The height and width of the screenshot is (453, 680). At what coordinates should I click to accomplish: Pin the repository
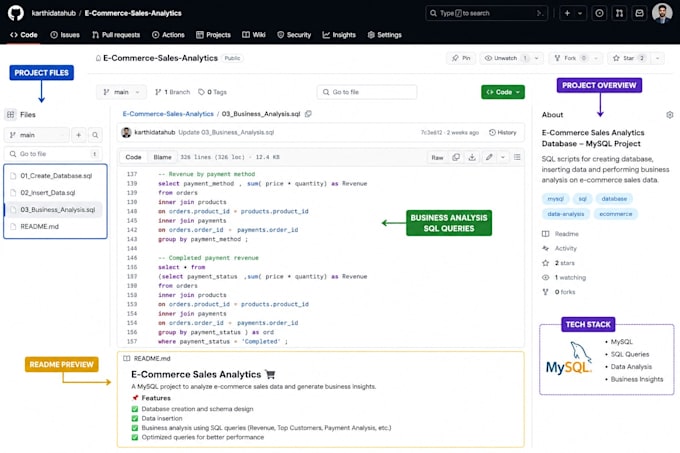point(461,58)
